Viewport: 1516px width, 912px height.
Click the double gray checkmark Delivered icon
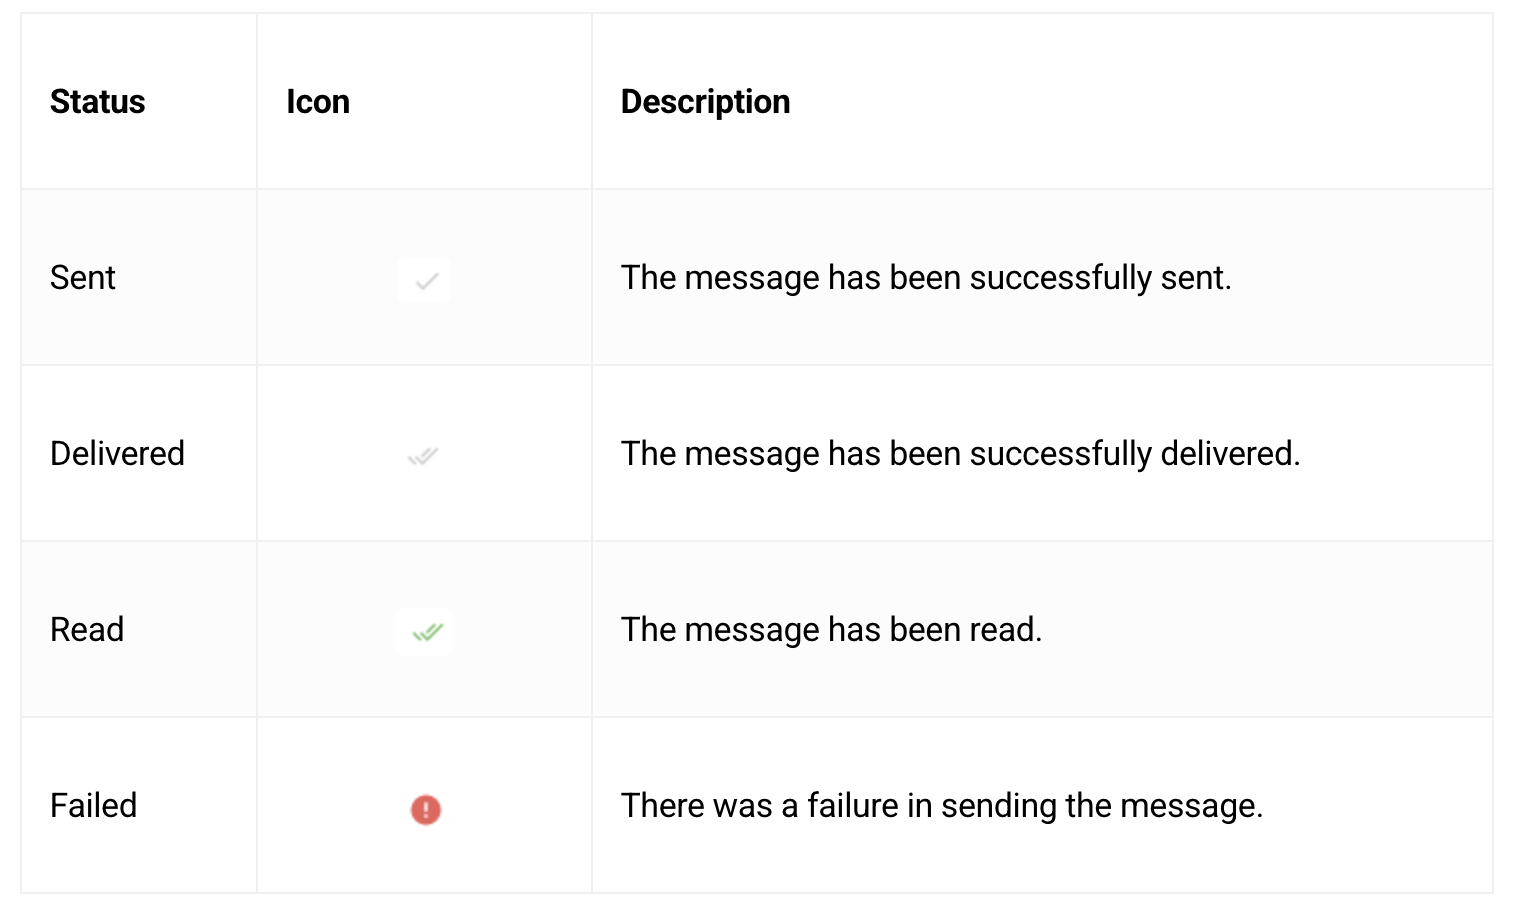point(423,457)
